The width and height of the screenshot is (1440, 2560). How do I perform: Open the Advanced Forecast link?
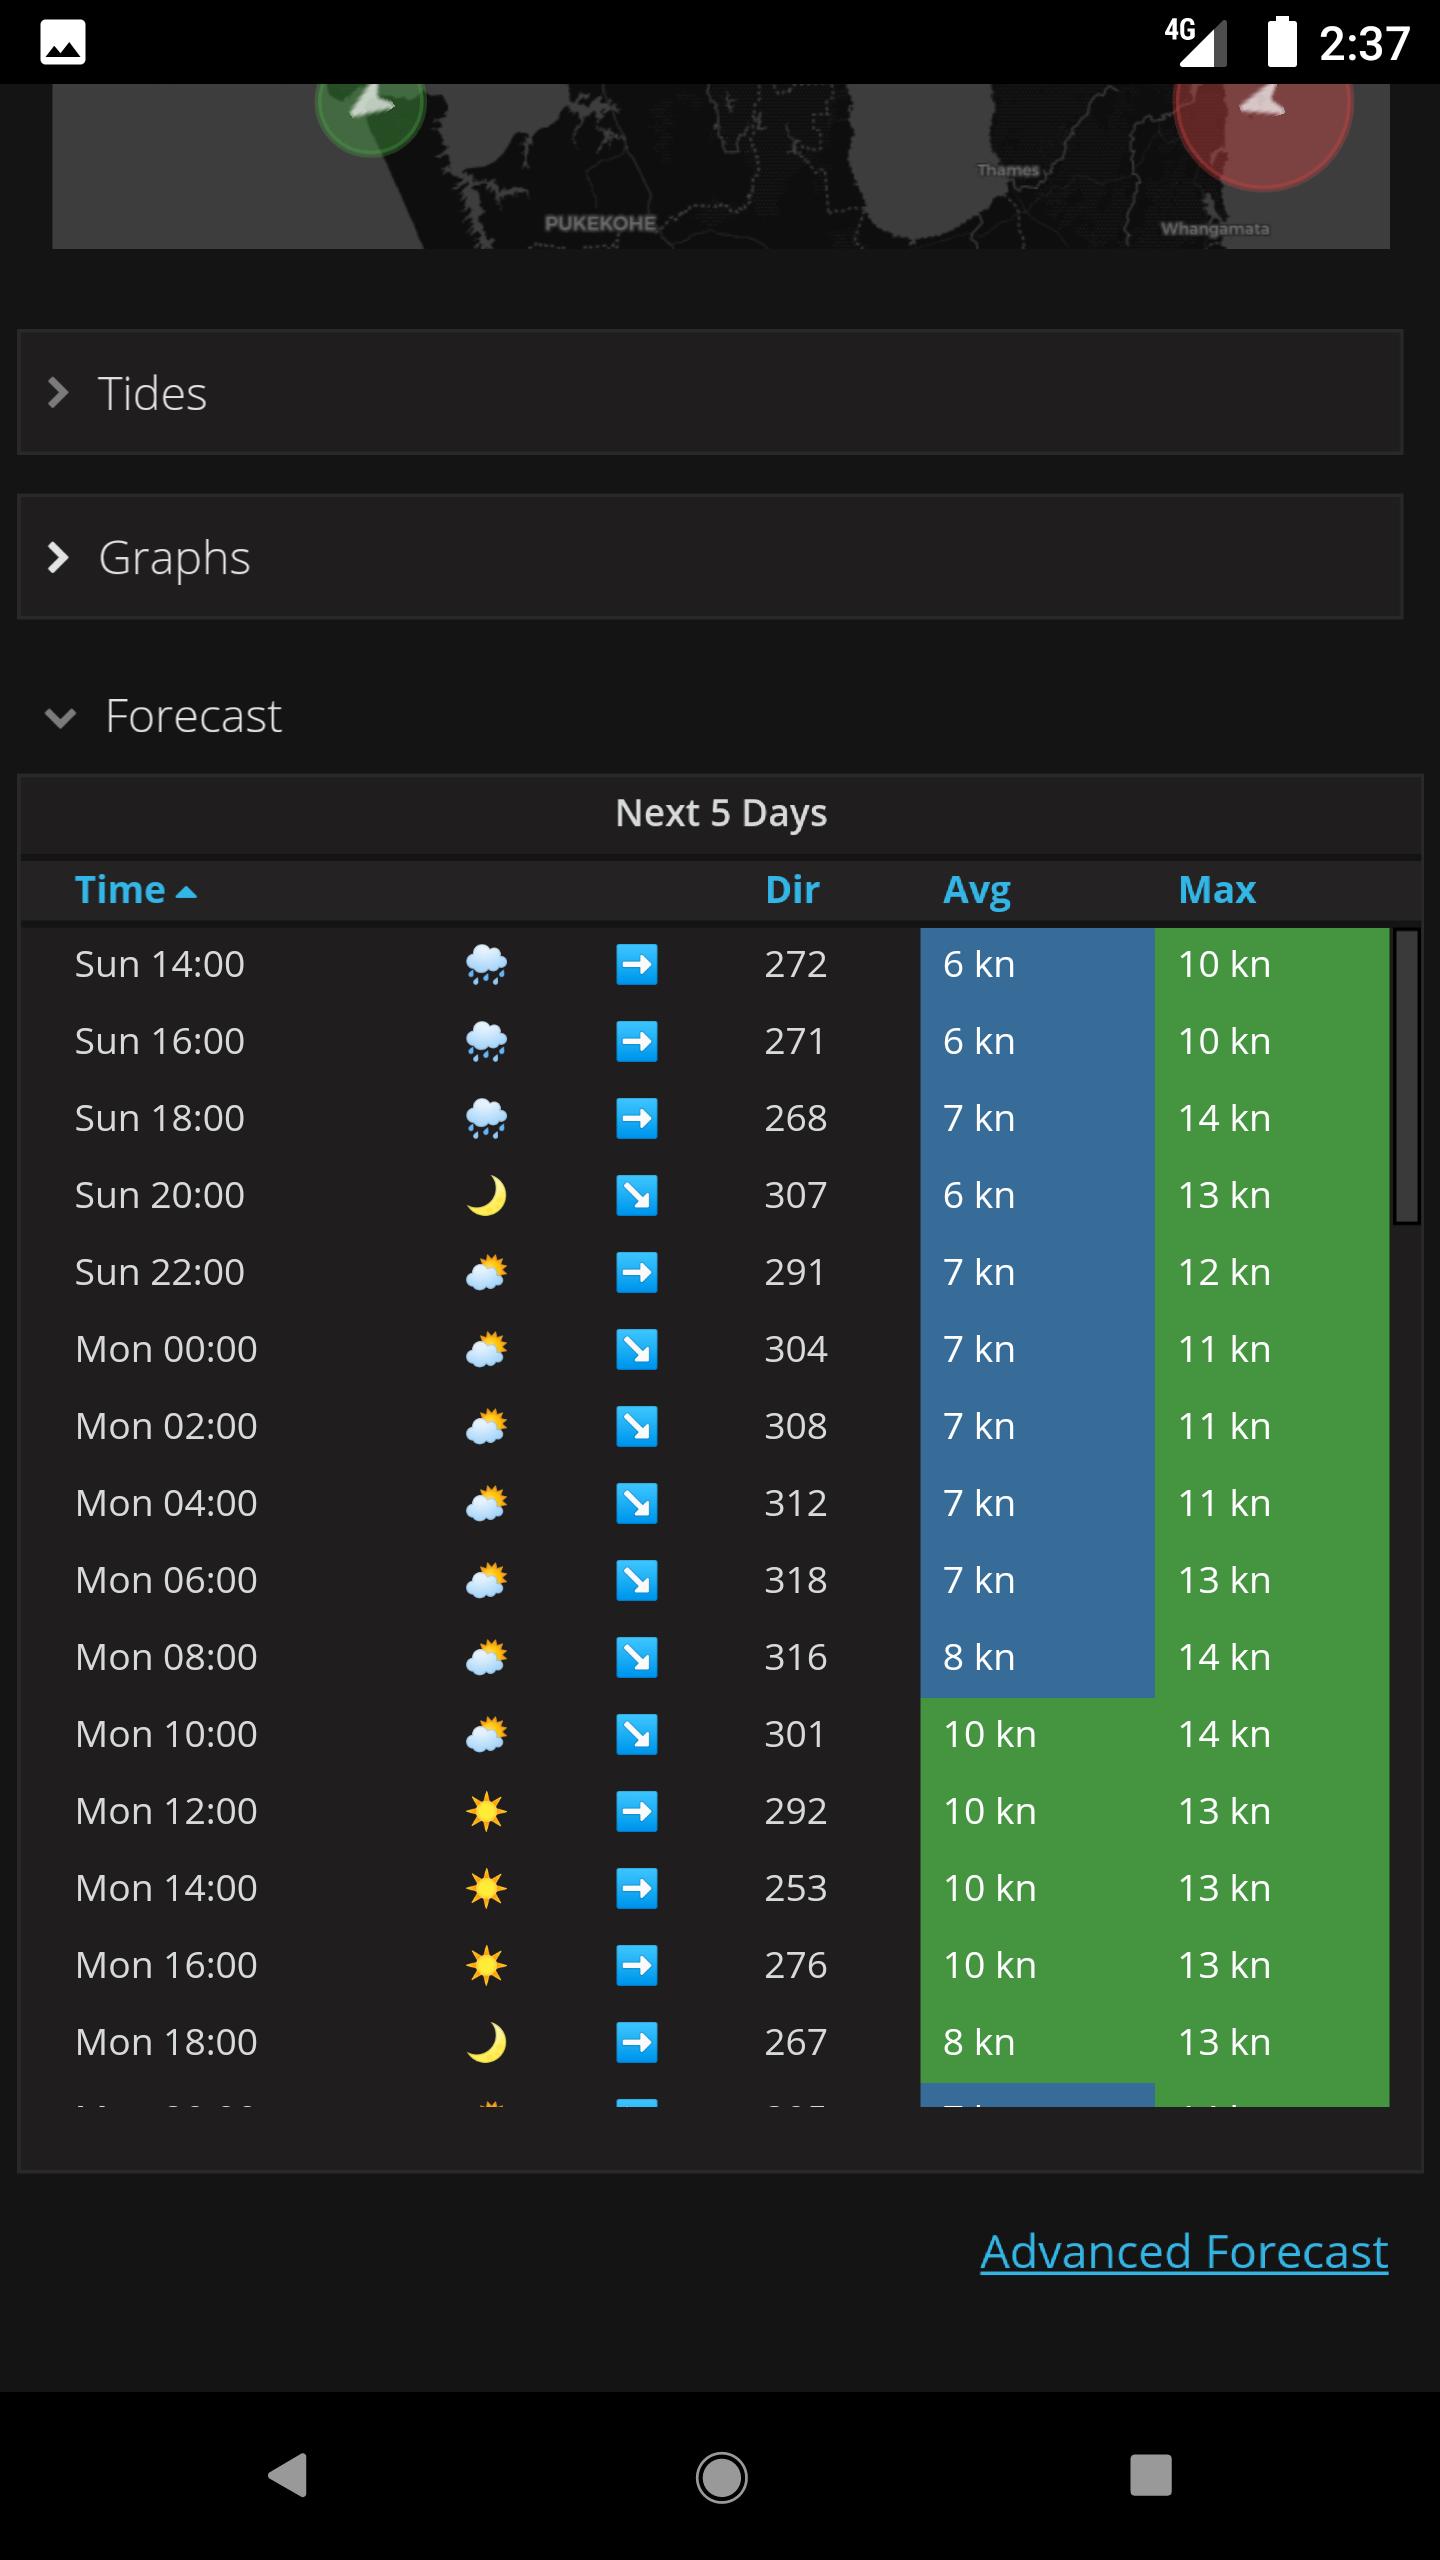(1184, 2252)
